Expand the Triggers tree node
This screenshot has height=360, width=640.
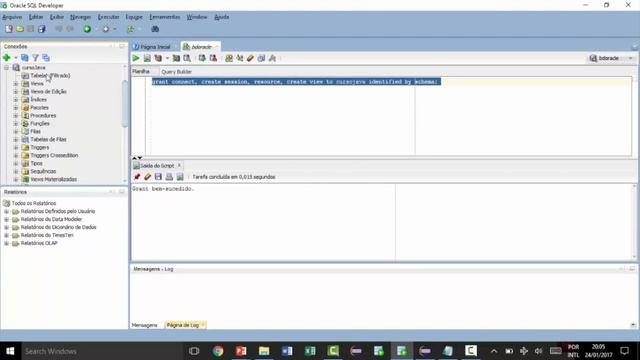[16, 147]
